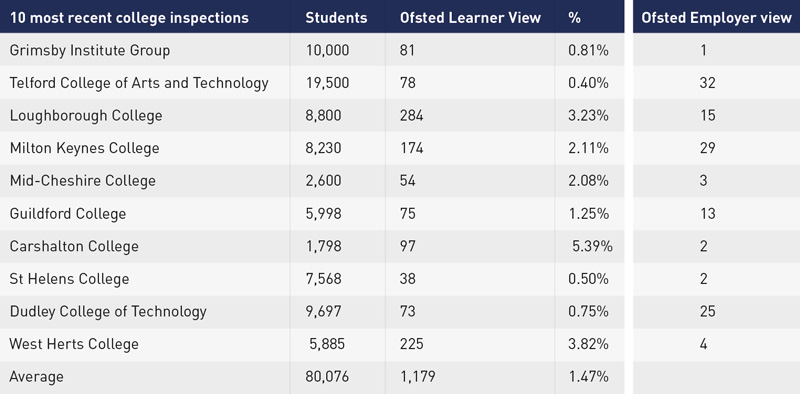Click the percent column header

(574, 17)
